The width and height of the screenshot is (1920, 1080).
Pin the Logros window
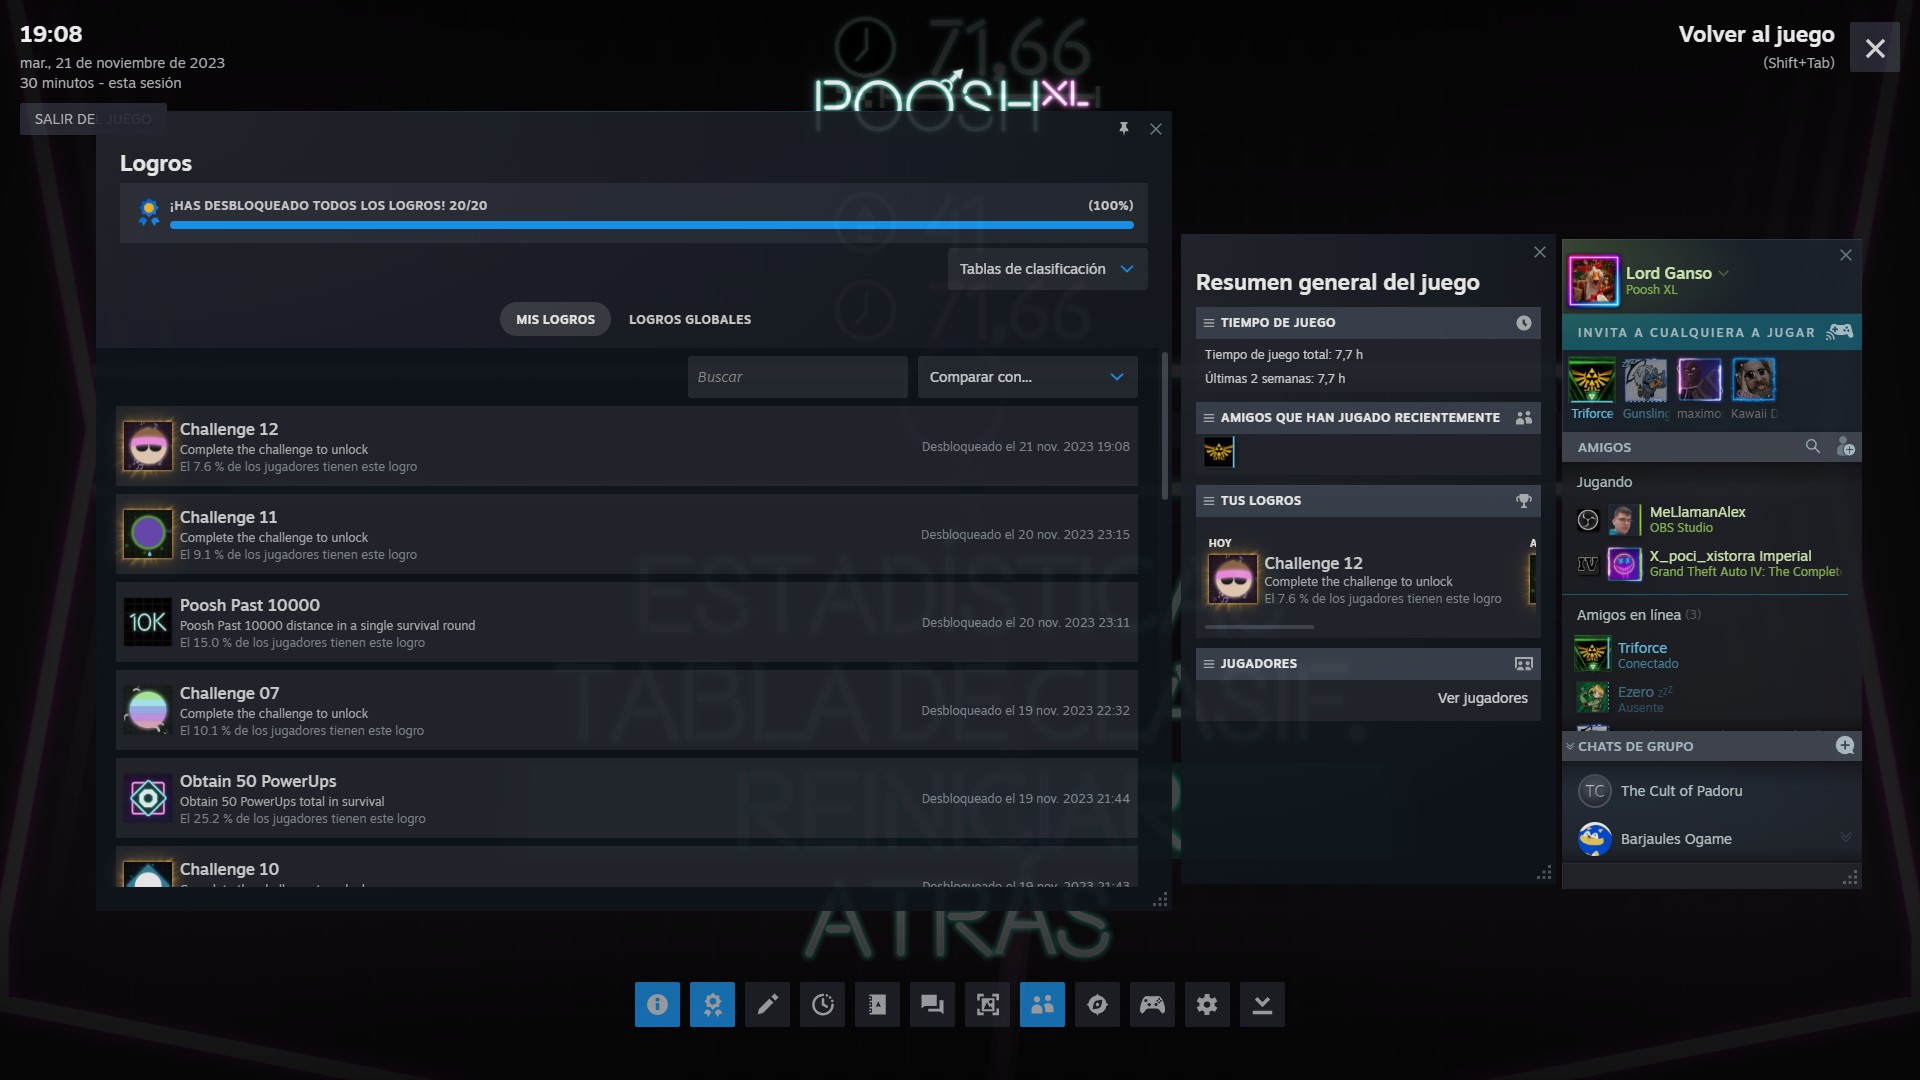point(1124,129)
